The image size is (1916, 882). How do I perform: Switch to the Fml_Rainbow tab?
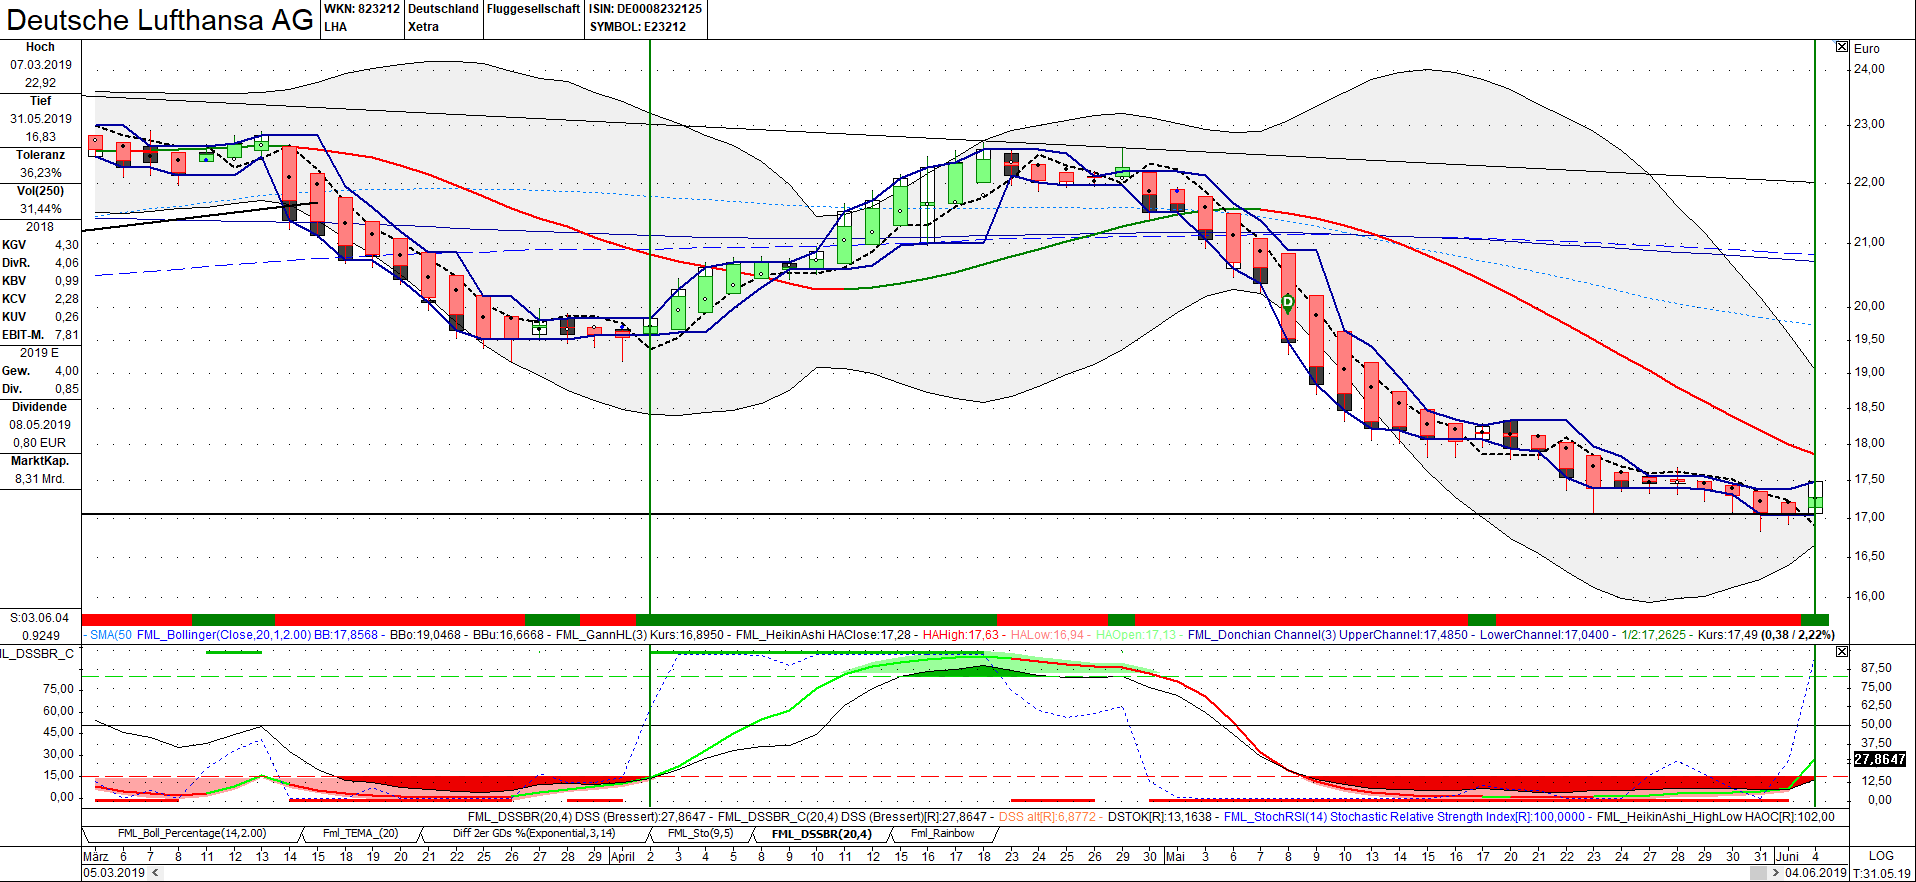[942, 833]
